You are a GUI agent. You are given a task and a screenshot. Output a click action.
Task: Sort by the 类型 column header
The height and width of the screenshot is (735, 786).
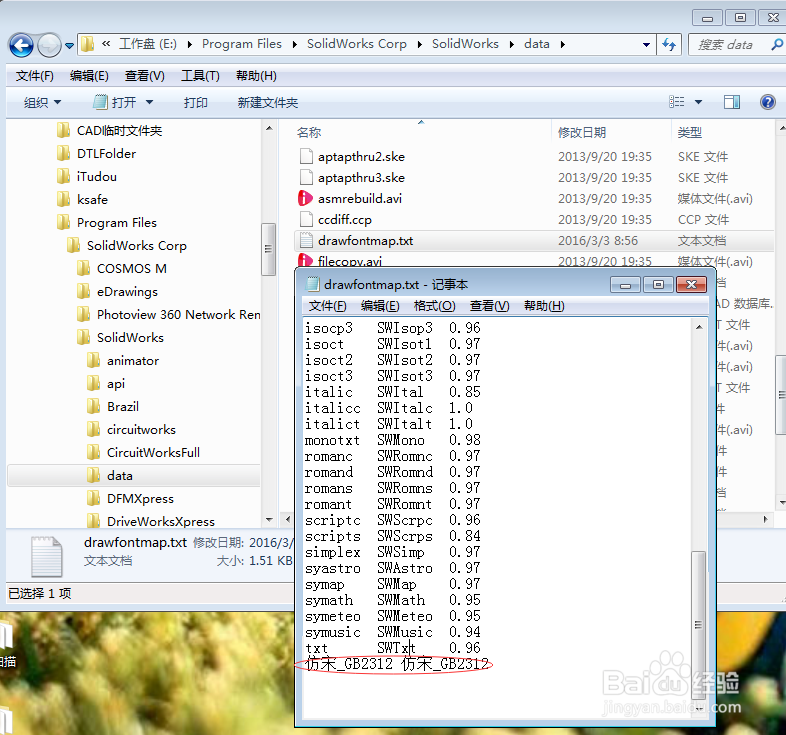point(690,133)
